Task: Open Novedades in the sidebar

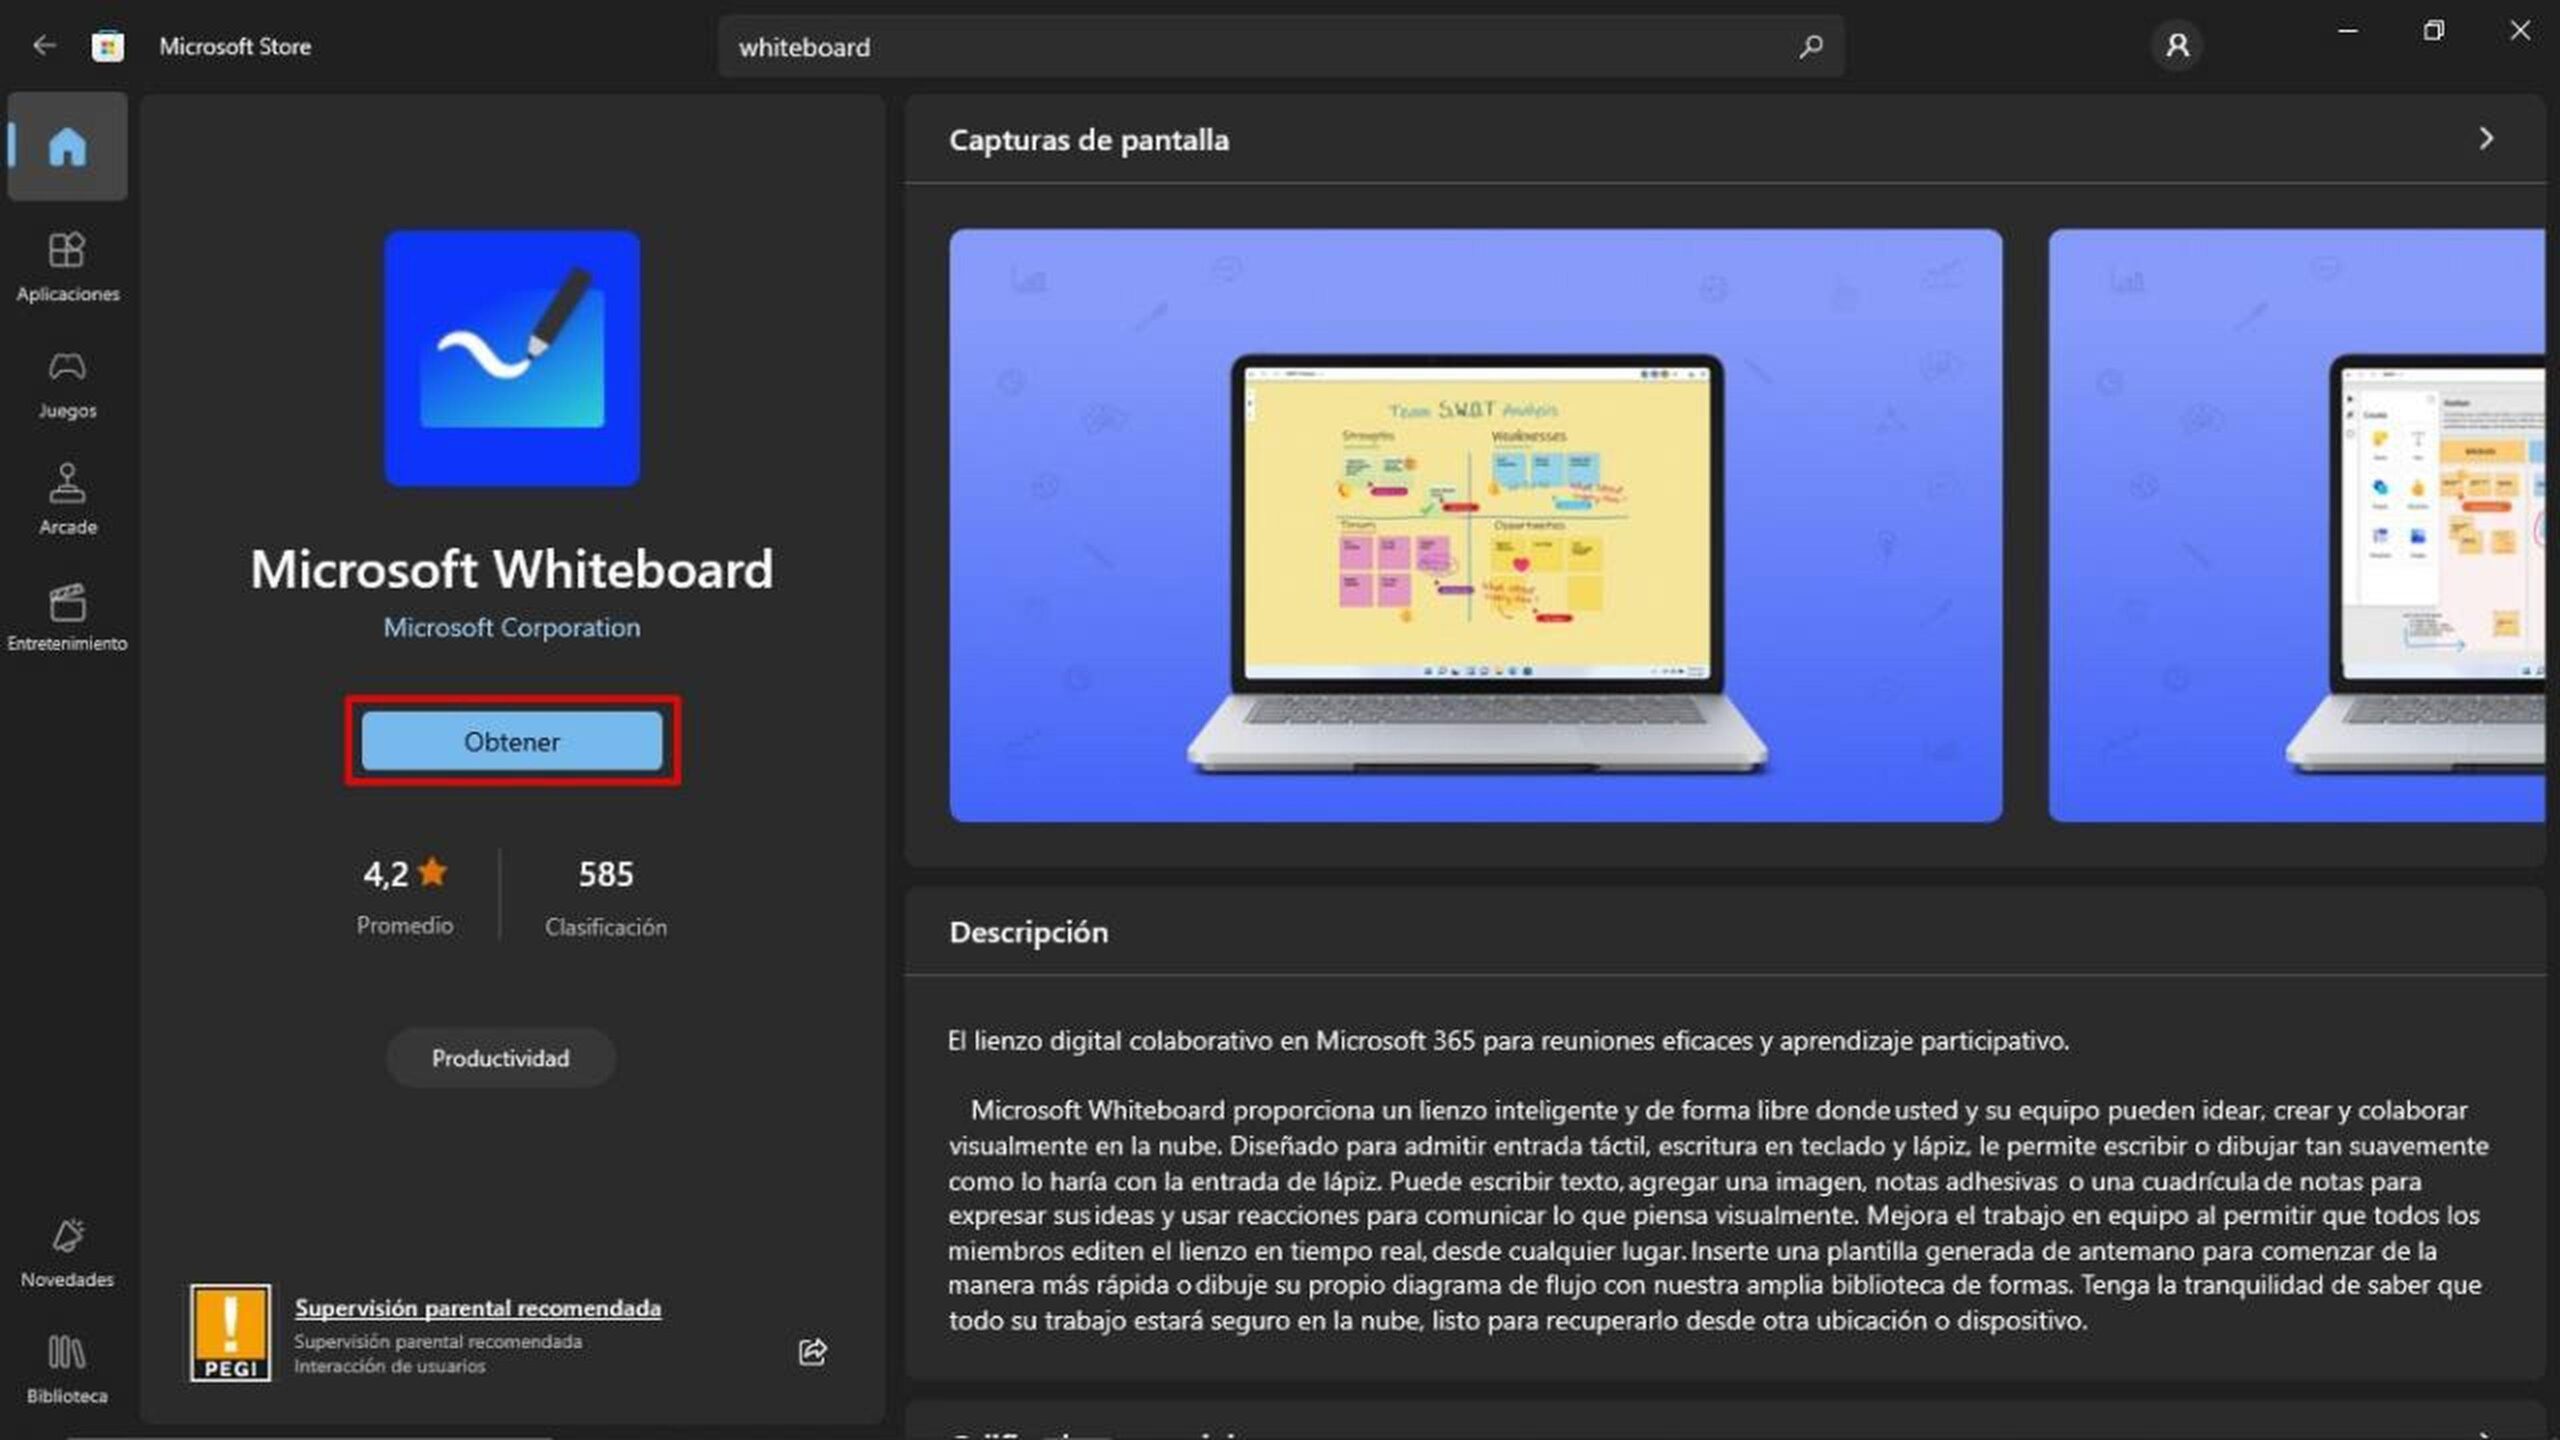Action: point(67,1254)
